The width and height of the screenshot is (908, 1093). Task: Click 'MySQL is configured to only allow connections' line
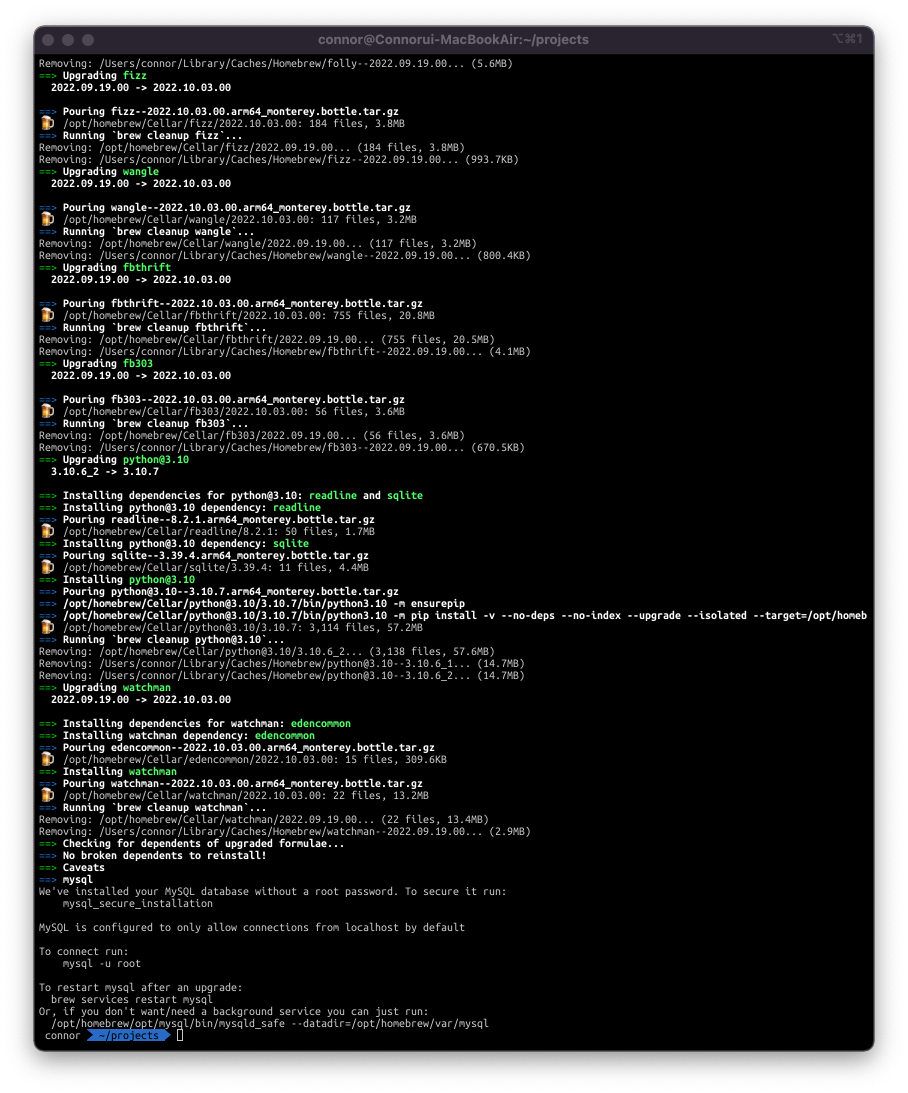coord(252,928)
